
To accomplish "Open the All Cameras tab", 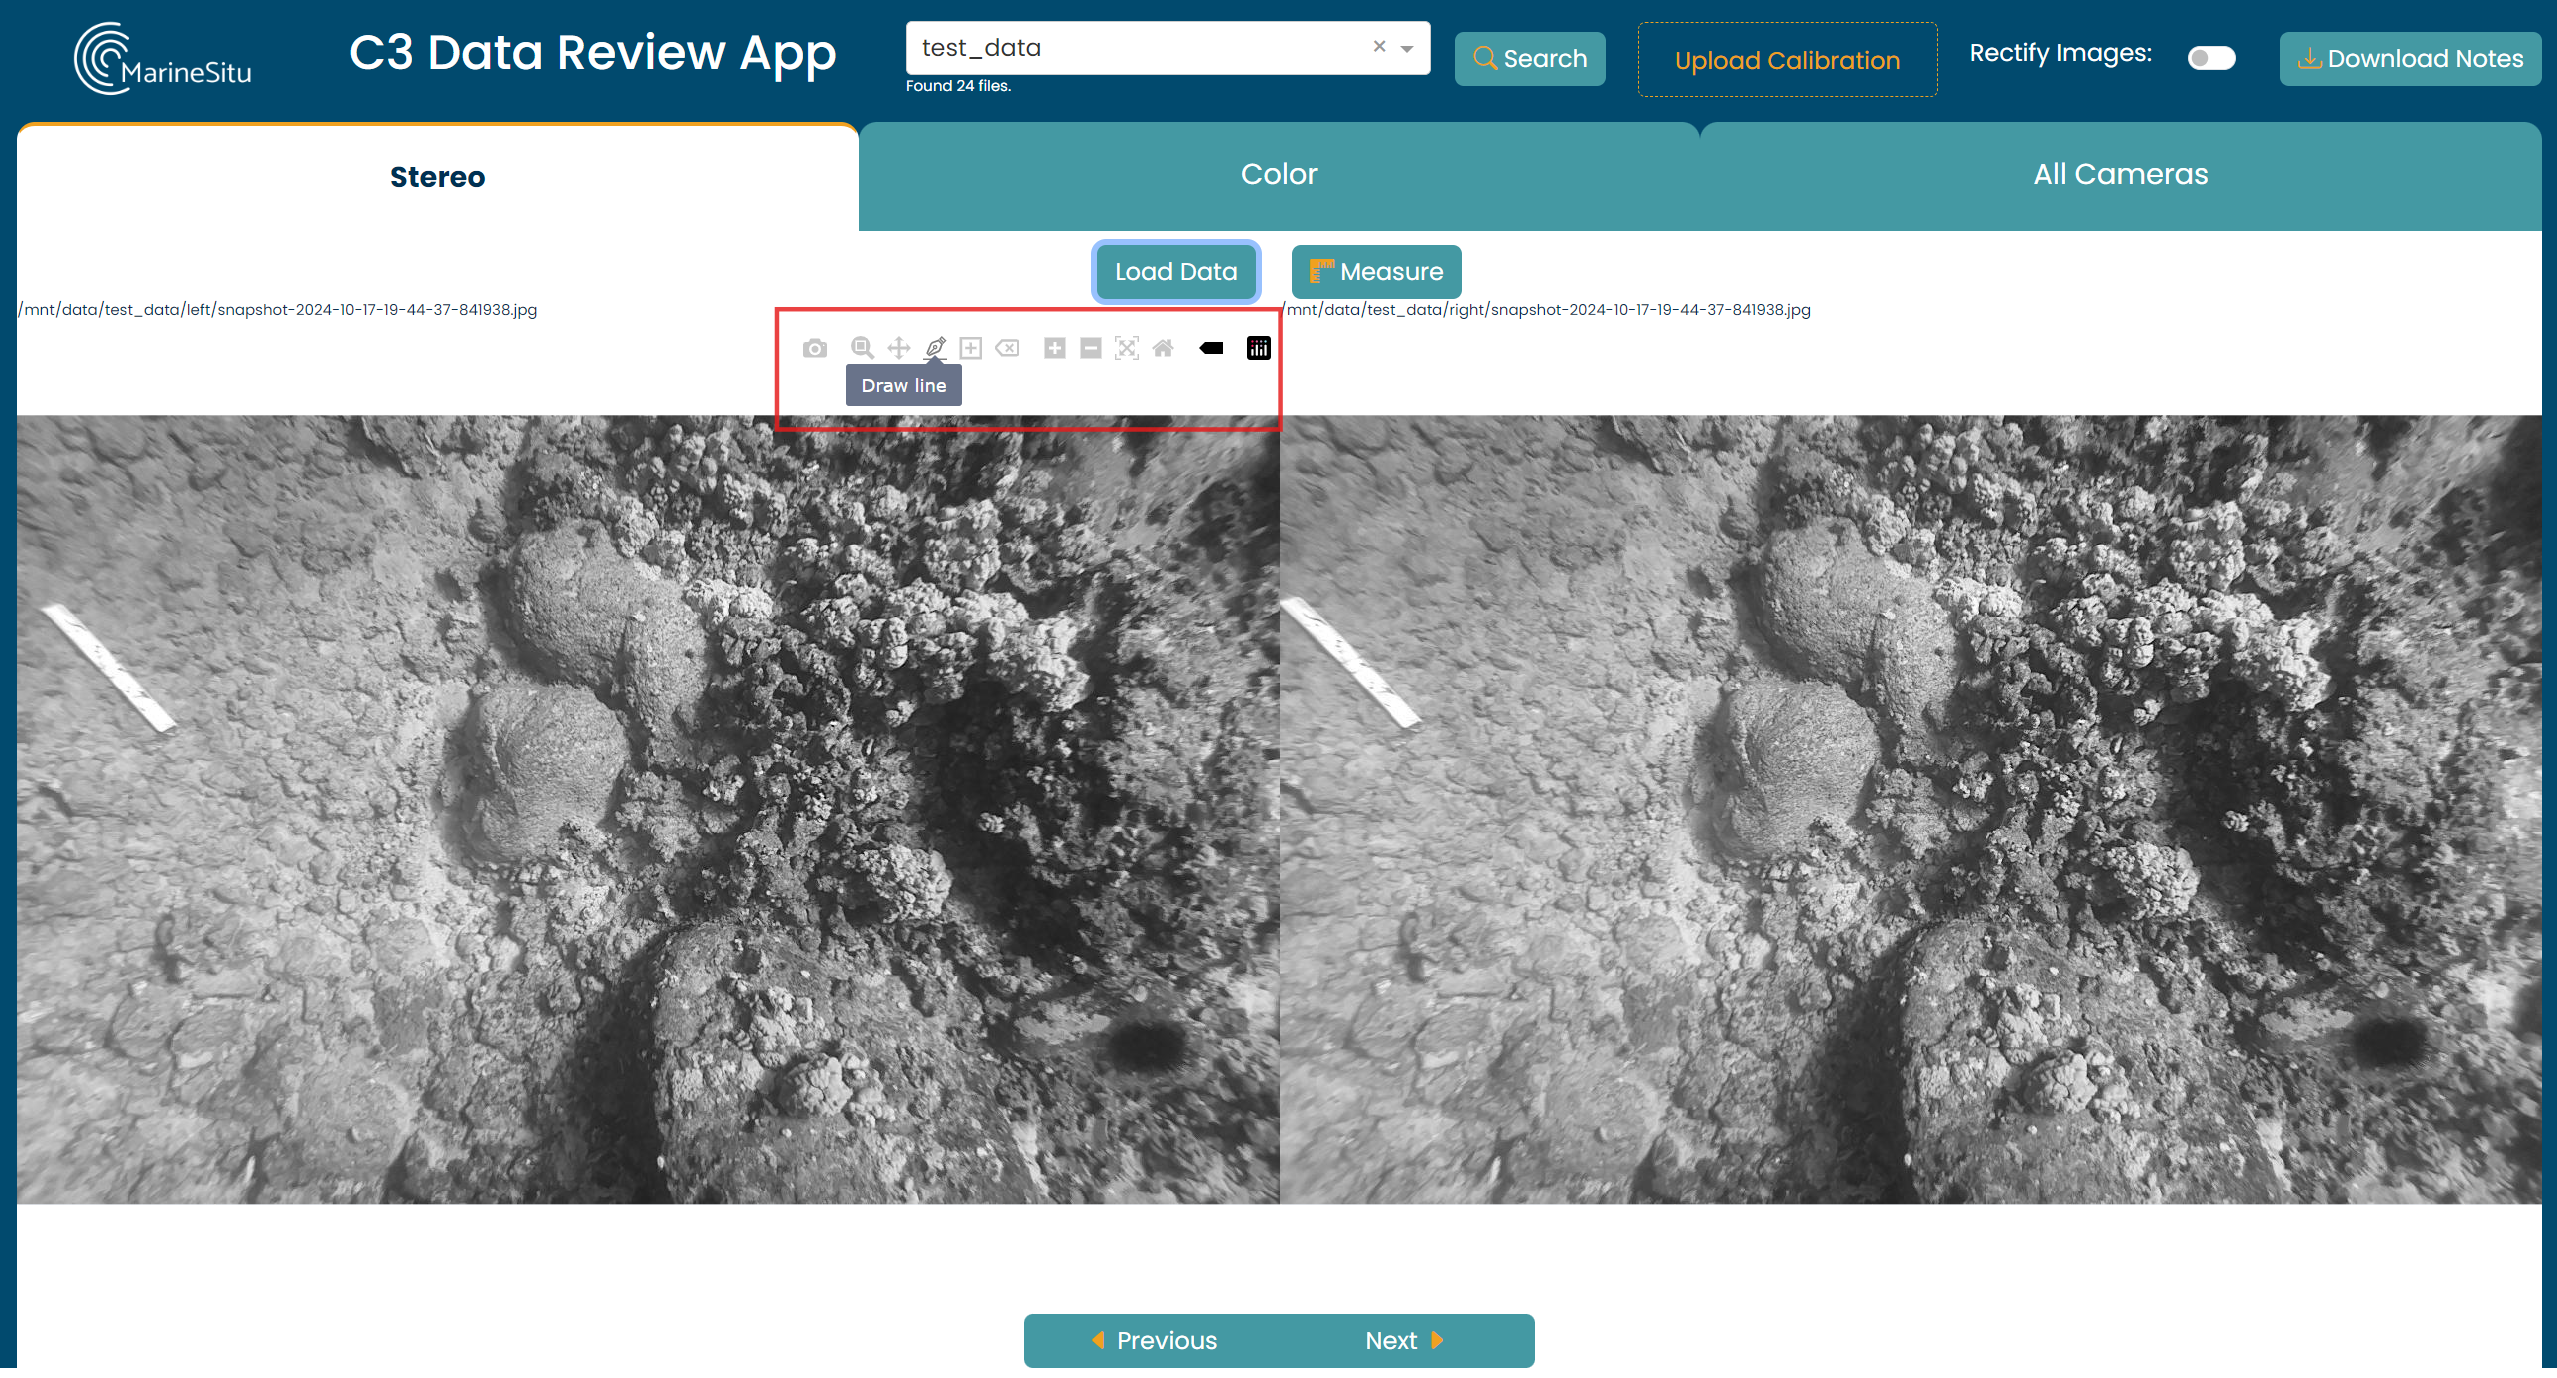I will click(x=2120, y=175).
